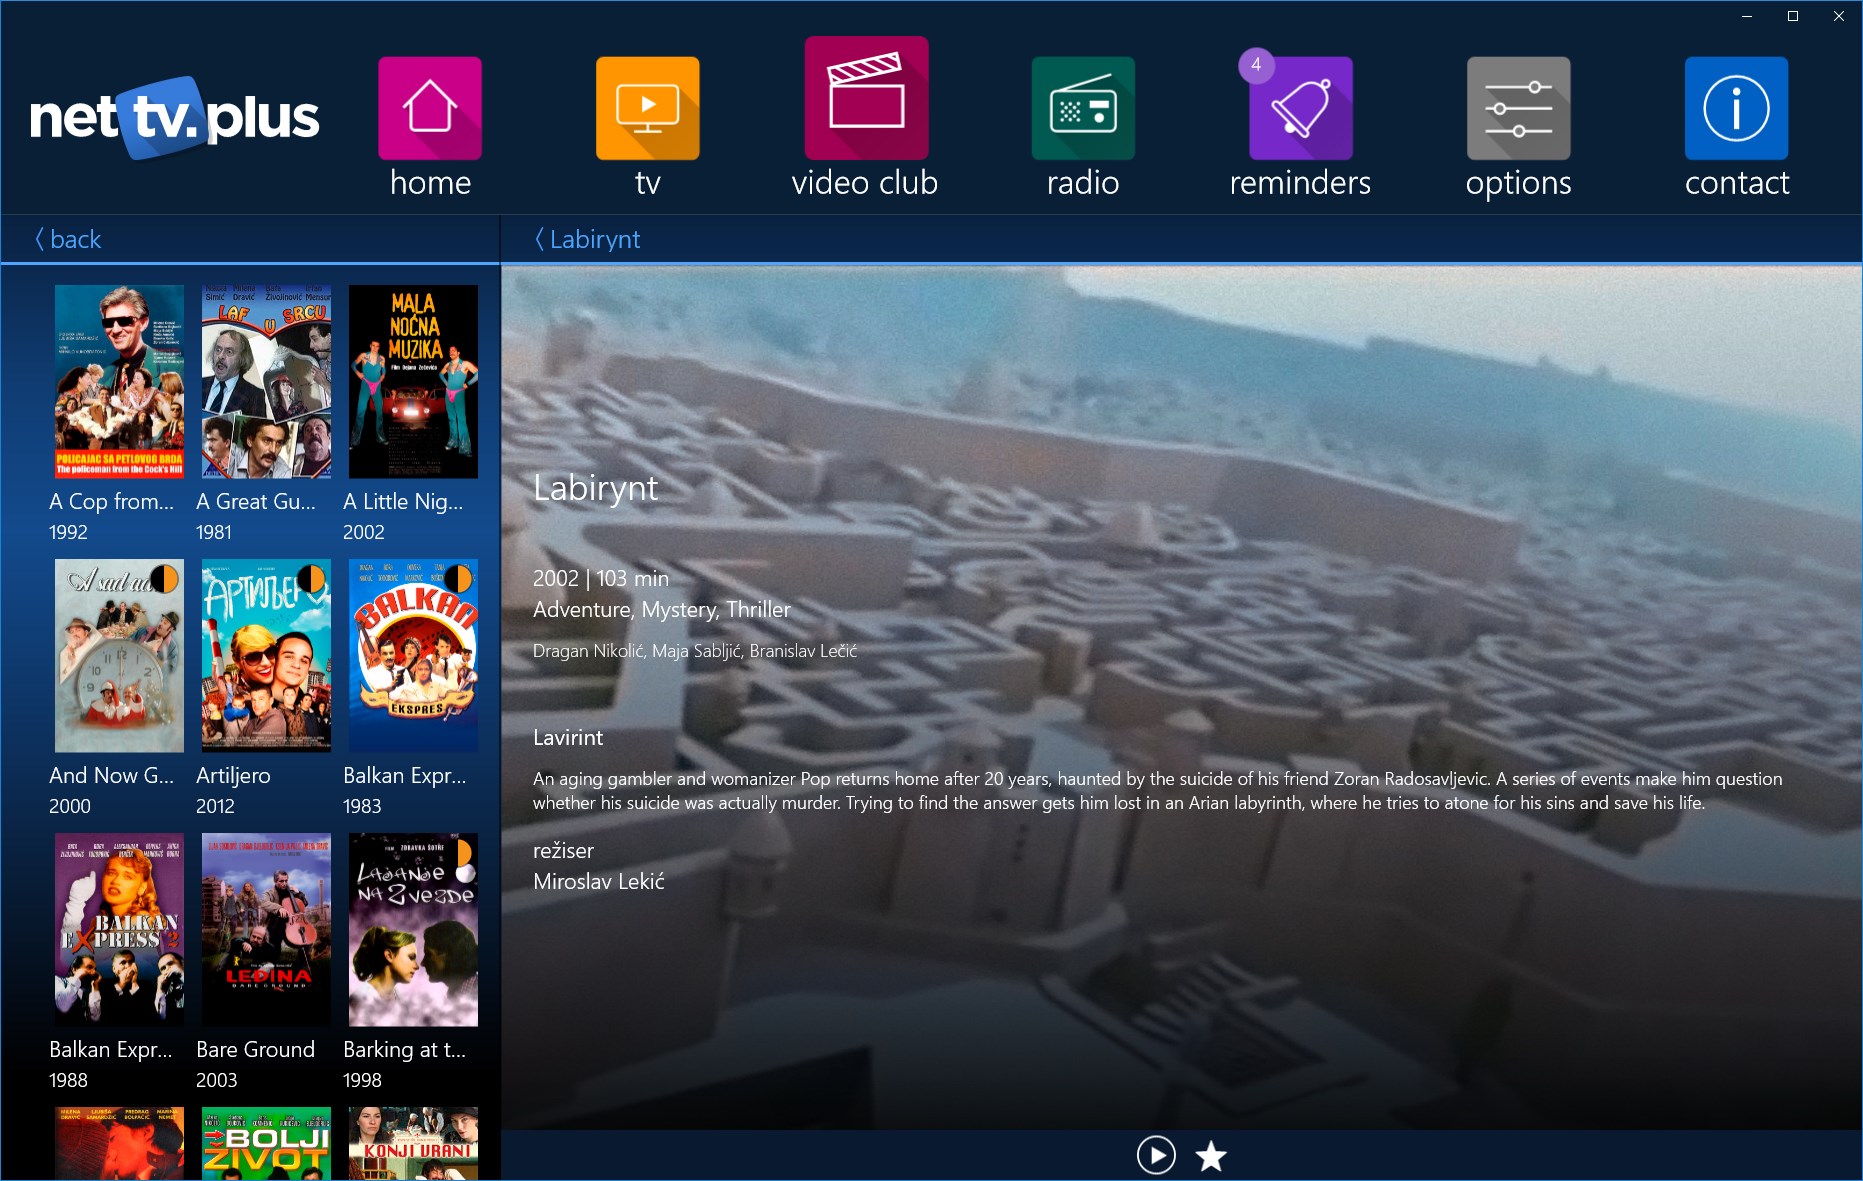Select Artiljero 2012 movie poster
The height and width of the screenshot is (1181, 1863).
(266, 656)
